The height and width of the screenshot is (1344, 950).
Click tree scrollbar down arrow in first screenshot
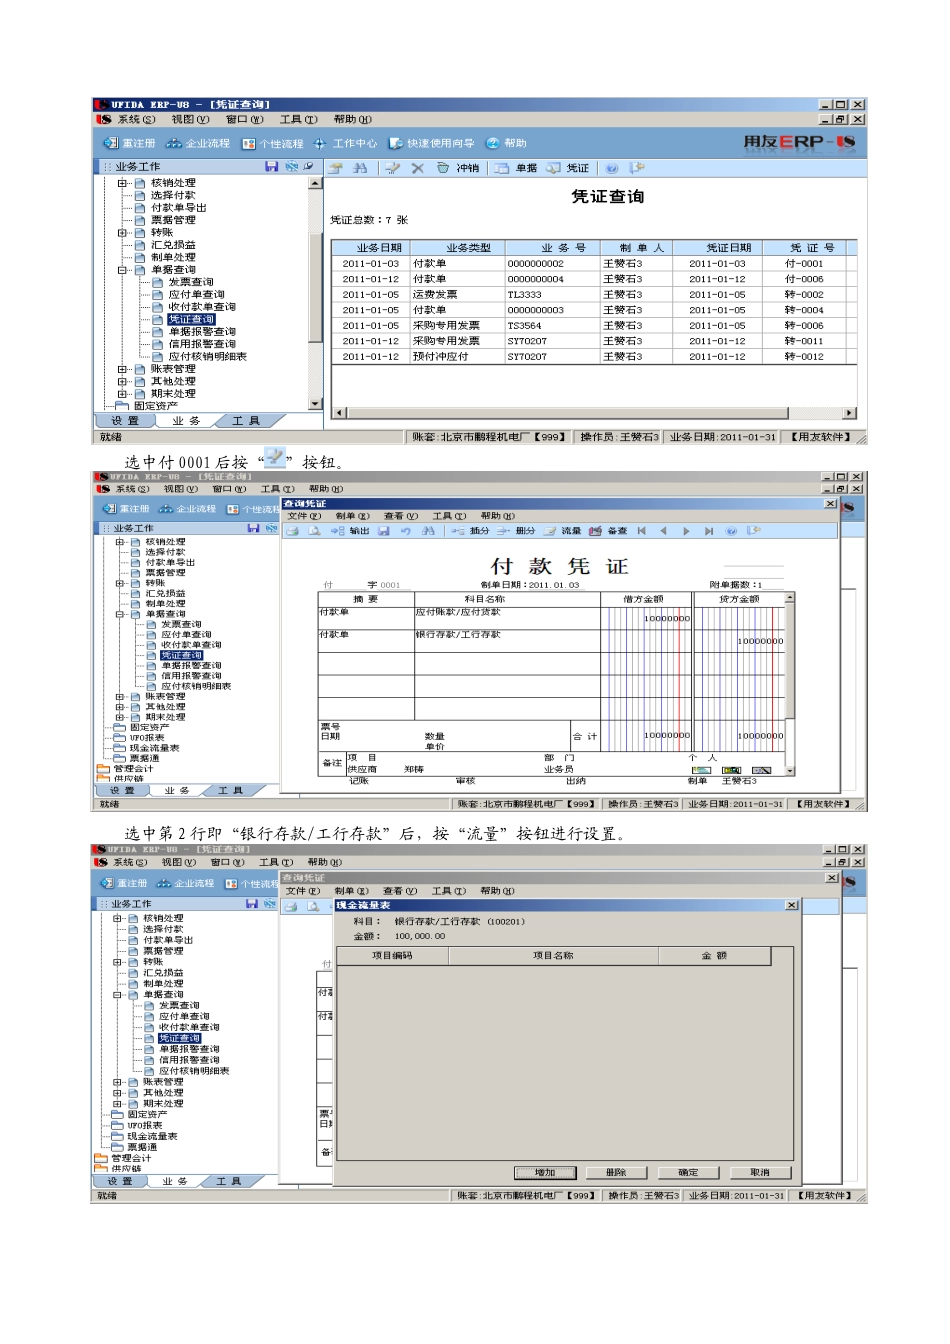pyautogui.click(x=316, y=404)
